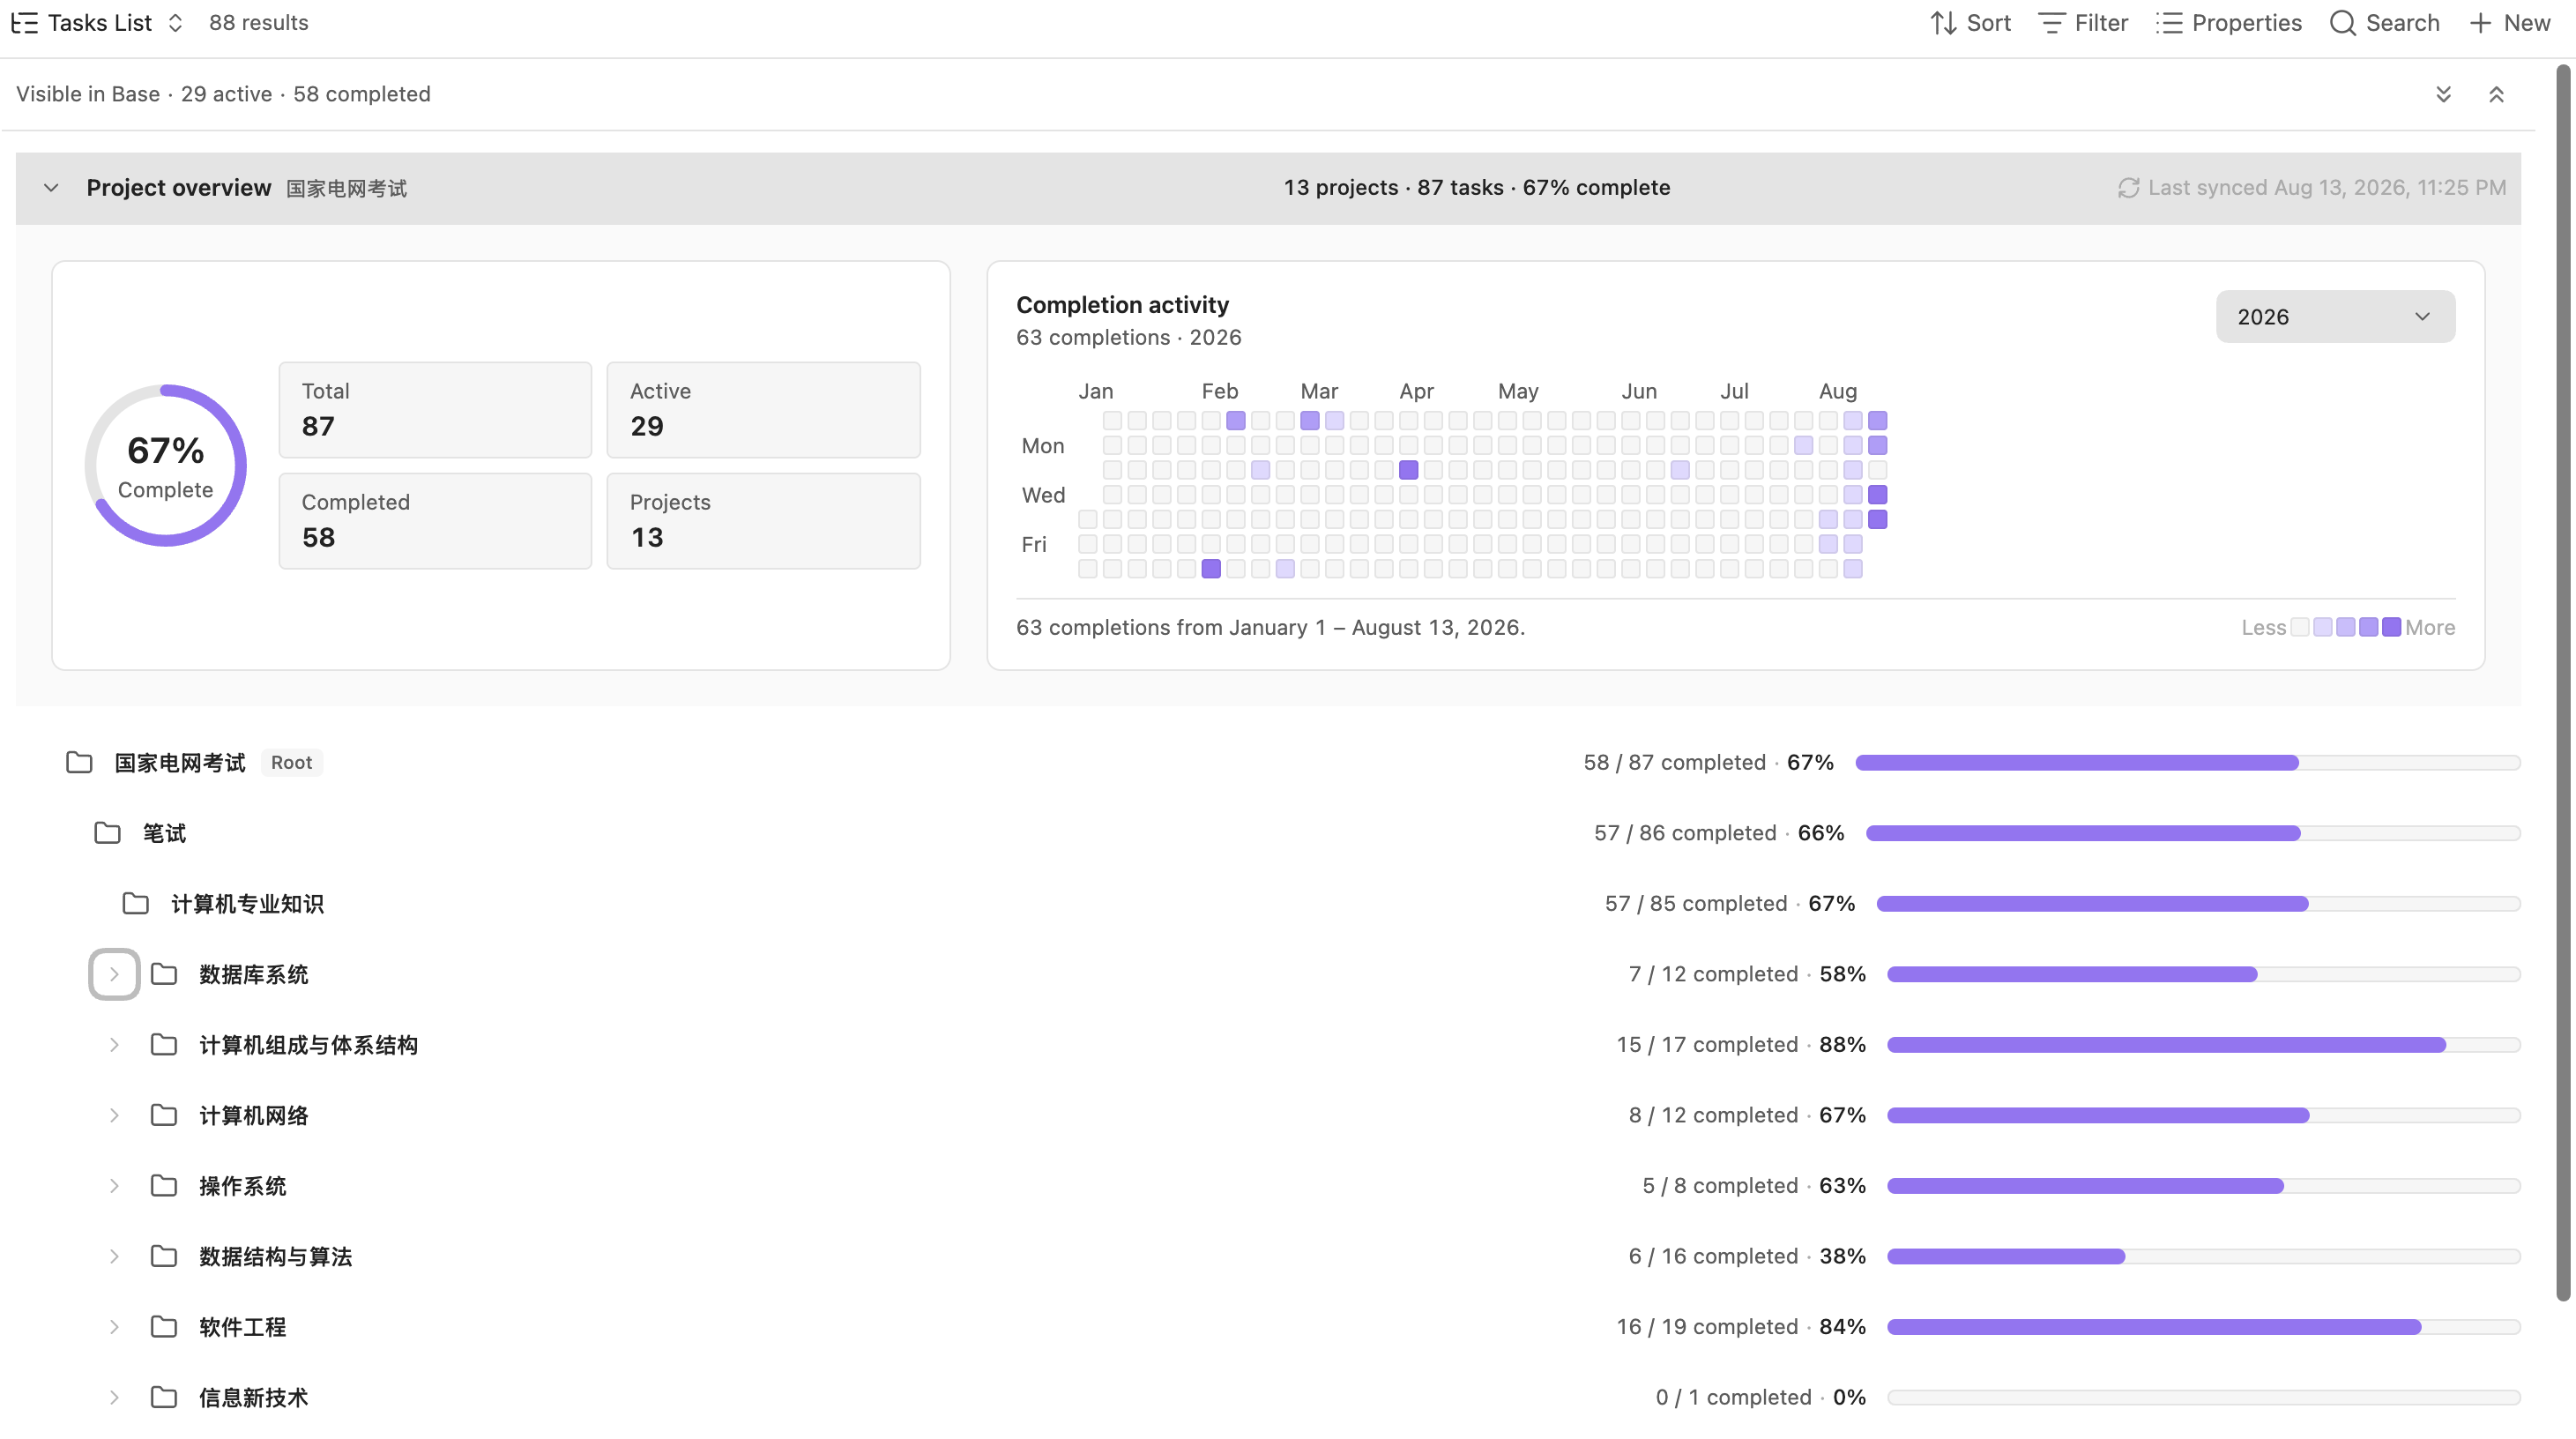Click the 0 / 1 completed progress bar
Viewport: 2576px width, 1439px height.
click(2204, 1397)
